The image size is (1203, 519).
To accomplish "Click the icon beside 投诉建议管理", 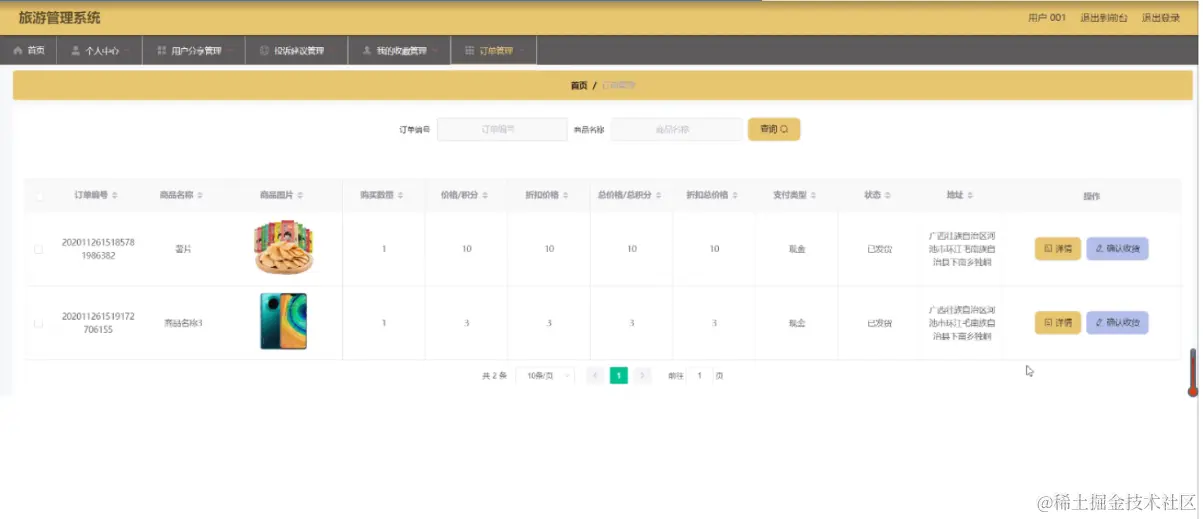I will tap(264, 50).
